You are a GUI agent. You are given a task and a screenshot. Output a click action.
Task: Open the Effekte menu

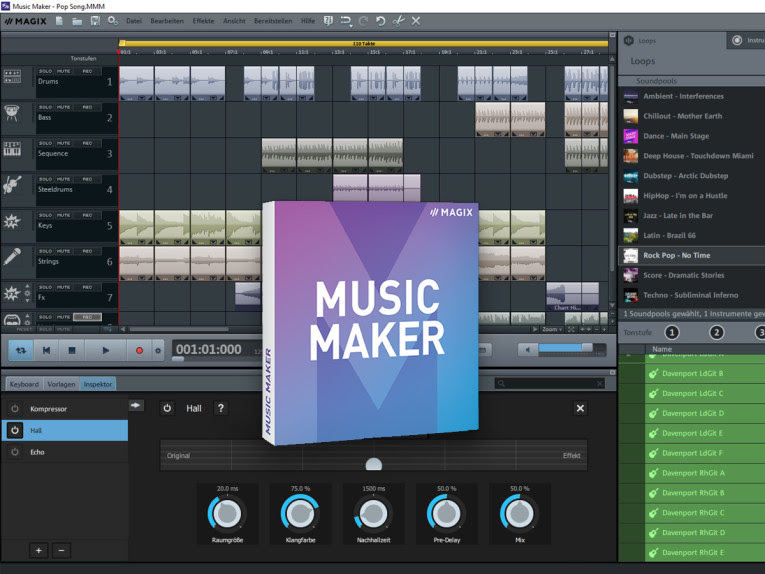click(203, 21)
